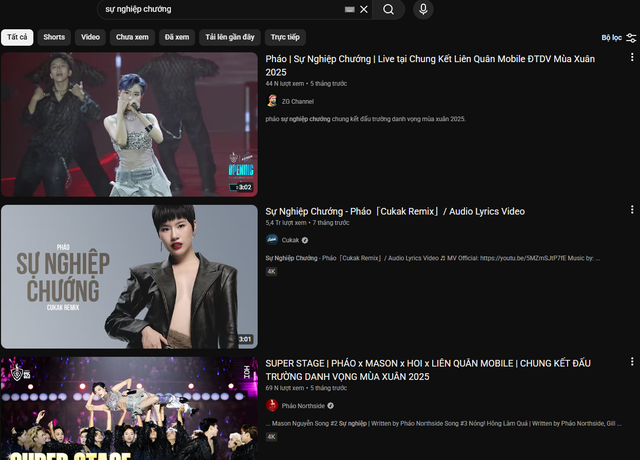Switch to the "Video" filter tab
The height and width of the screenshot is (460, 640).
pyautogui.click(x=90, y=37)
